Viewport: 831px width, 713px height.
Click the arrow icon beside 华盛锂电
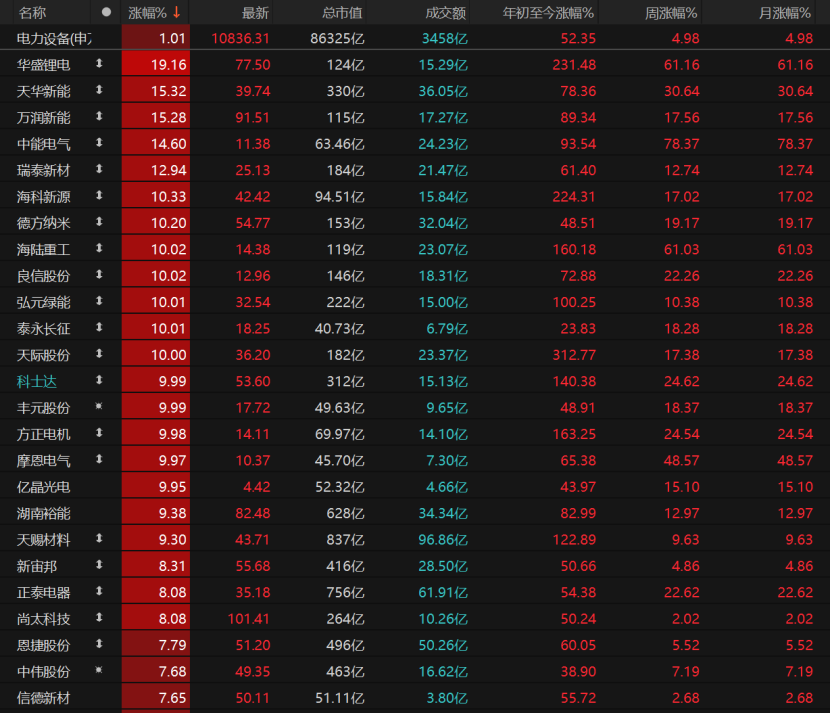(x=99, y=64)
